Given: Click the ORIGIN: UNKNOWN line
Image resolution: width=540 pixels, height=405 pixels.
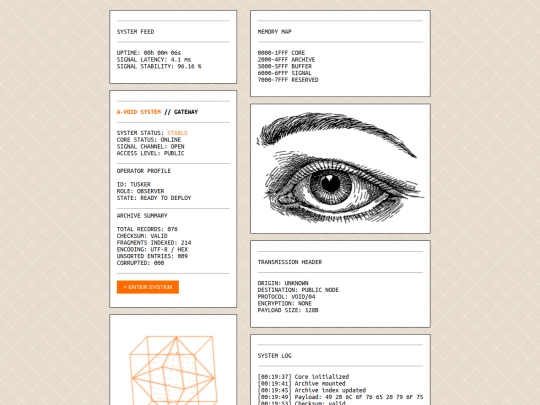Looking at the screenshot, I should (x=283, y=283).
